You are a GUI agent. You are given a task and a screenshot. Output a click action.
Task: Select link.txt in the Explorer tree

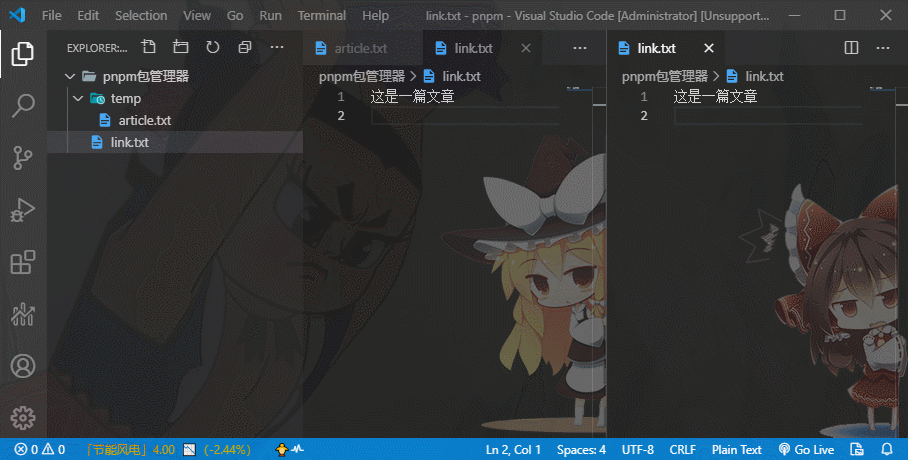175,143
